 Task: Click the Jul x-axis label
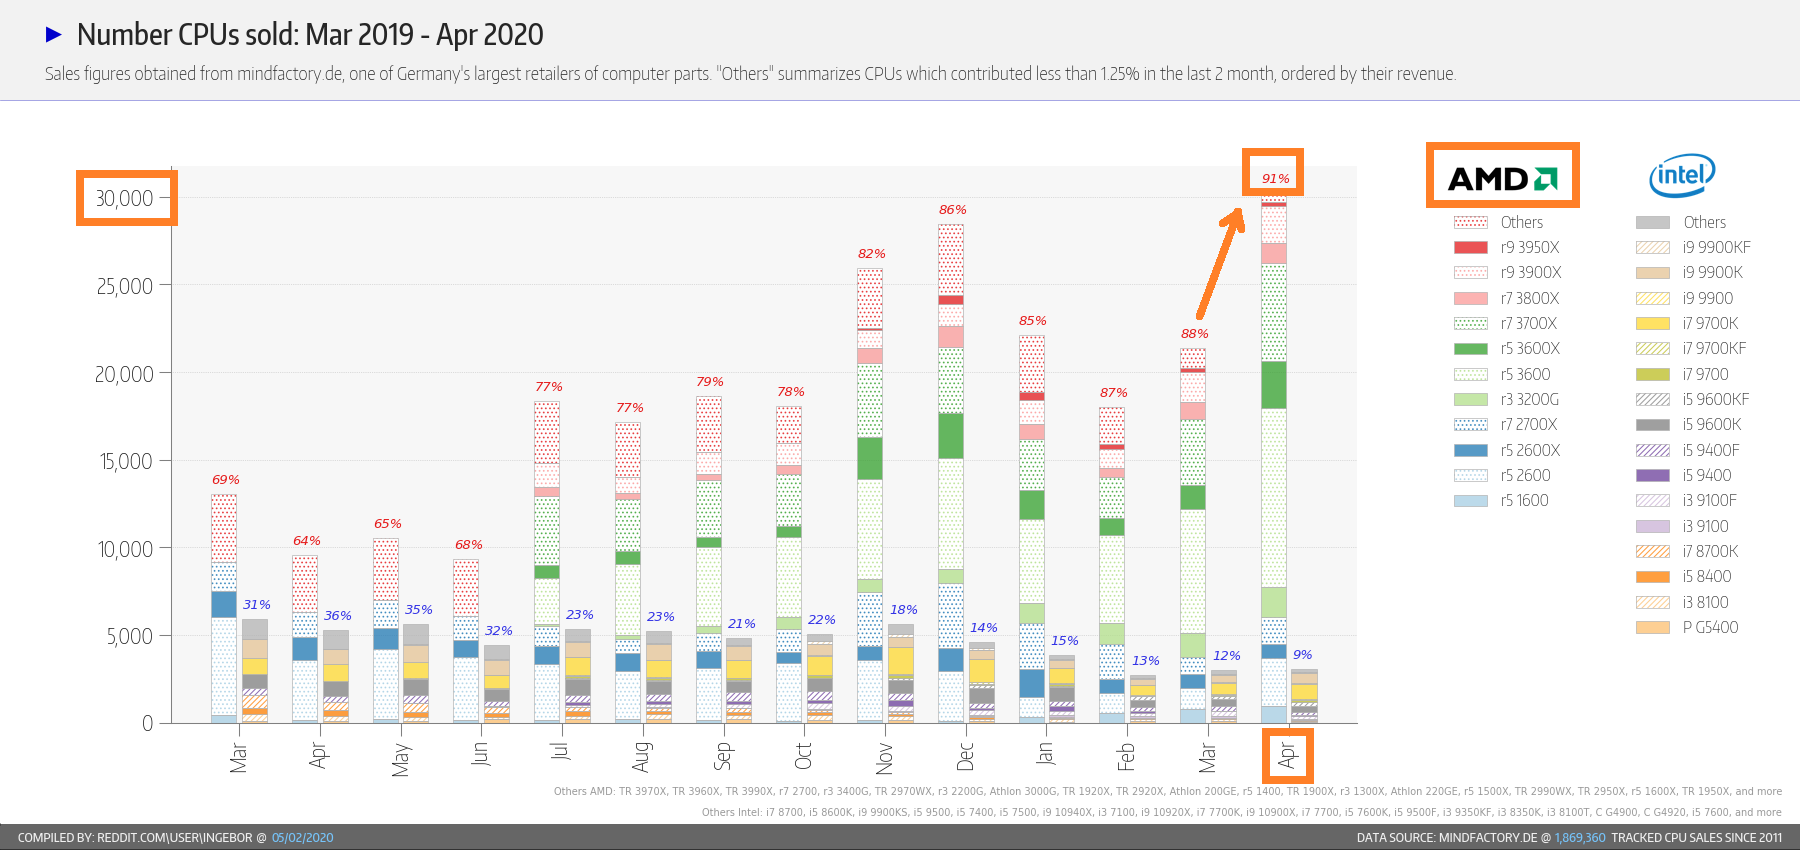(560, 751)
